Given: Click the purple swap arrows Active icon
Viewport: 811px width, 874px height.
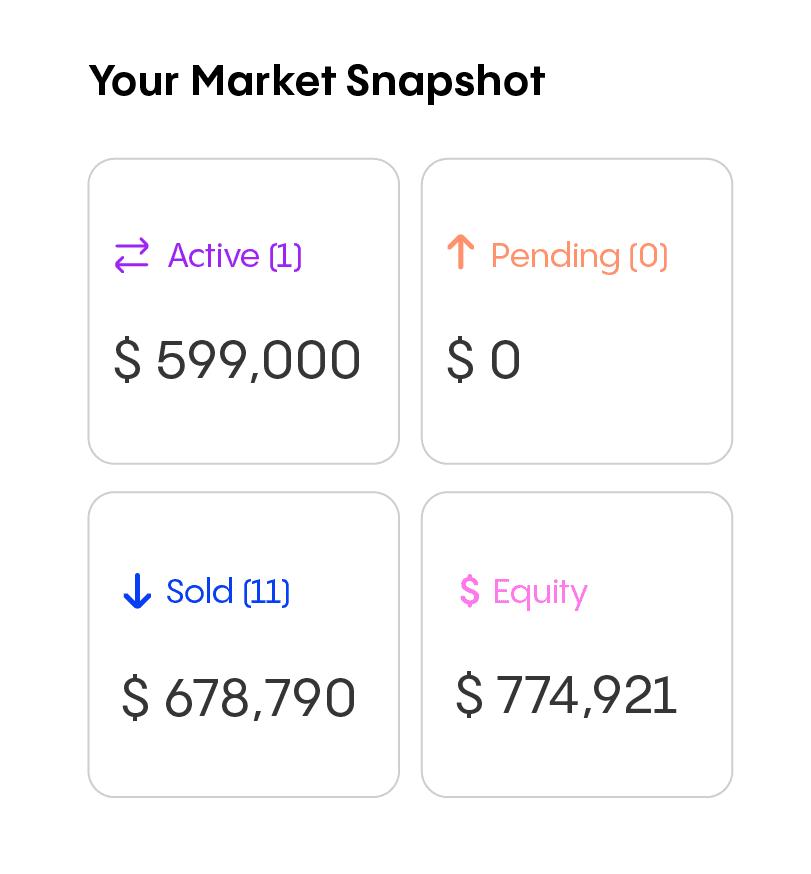Looking at the screenshot, I should pos(132,255).
